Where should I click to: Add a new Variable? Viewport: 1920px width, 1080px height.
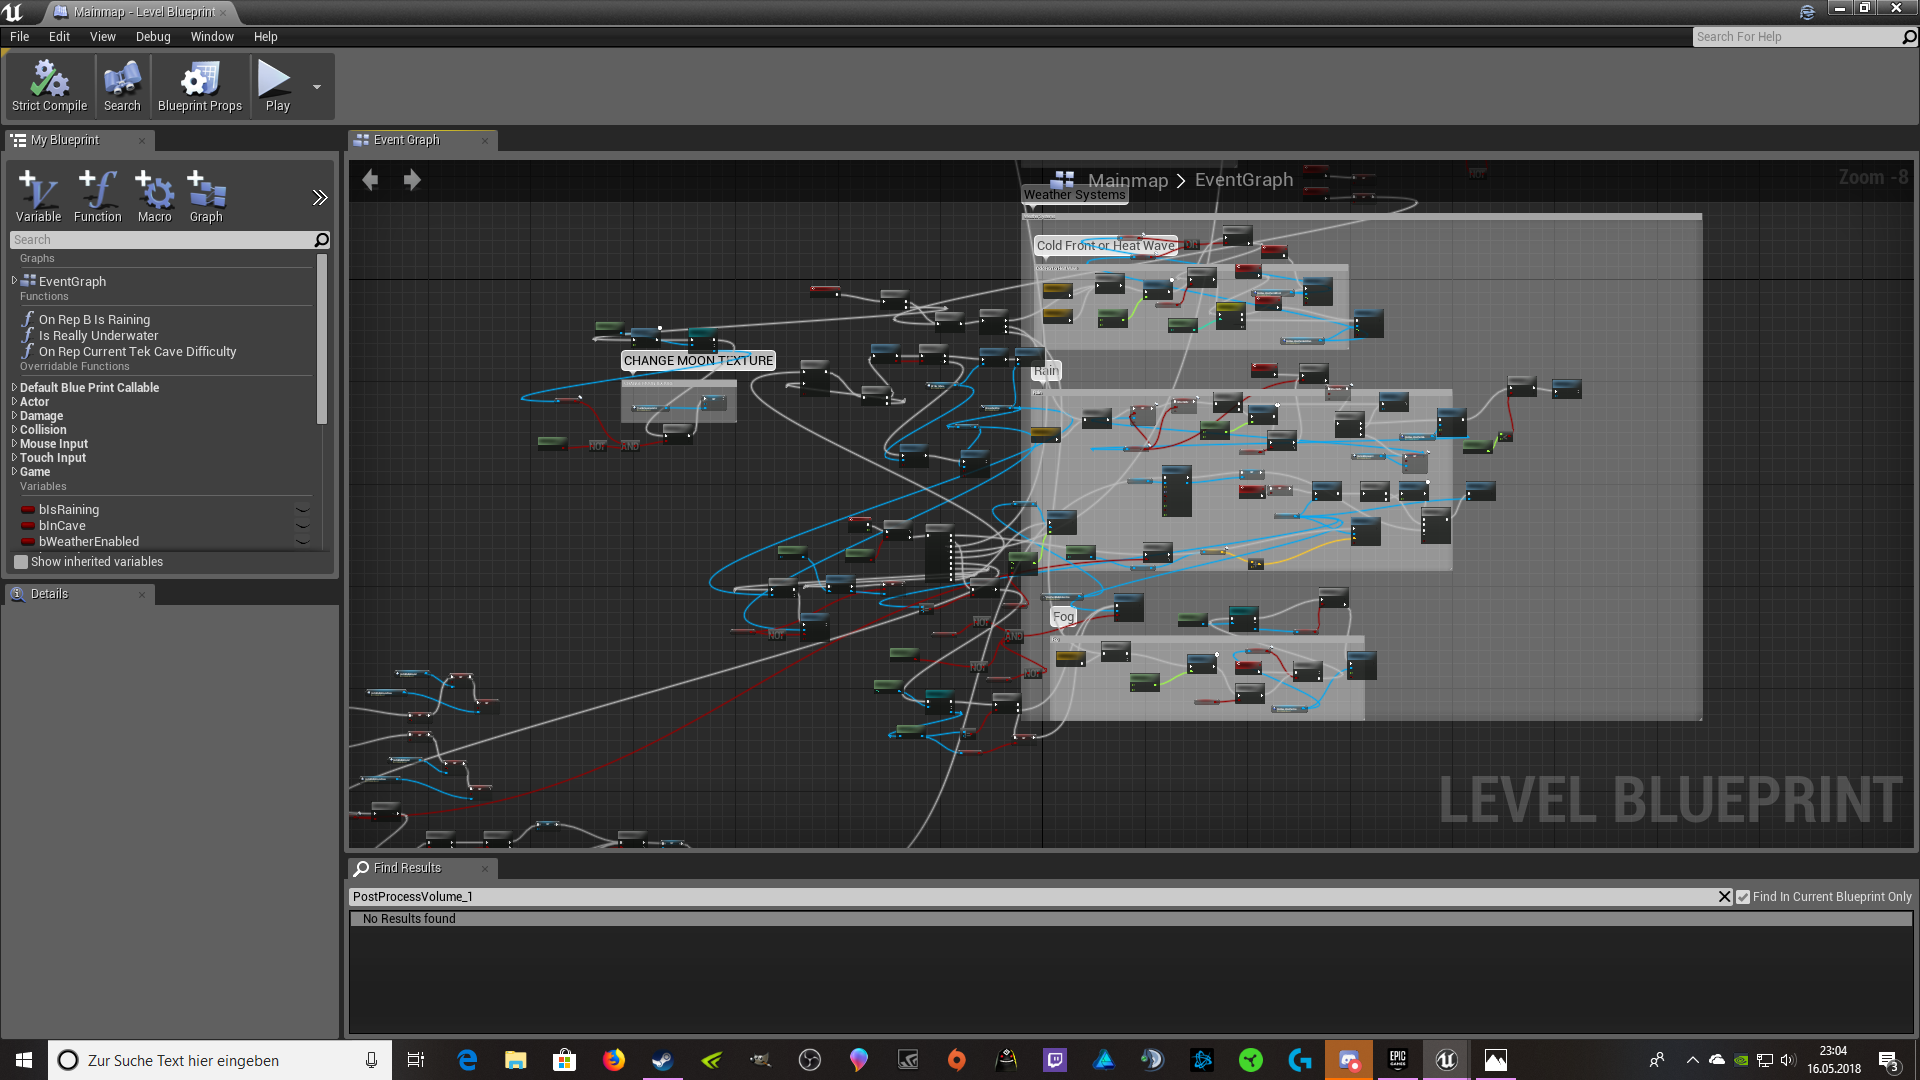tap(38, 195)
